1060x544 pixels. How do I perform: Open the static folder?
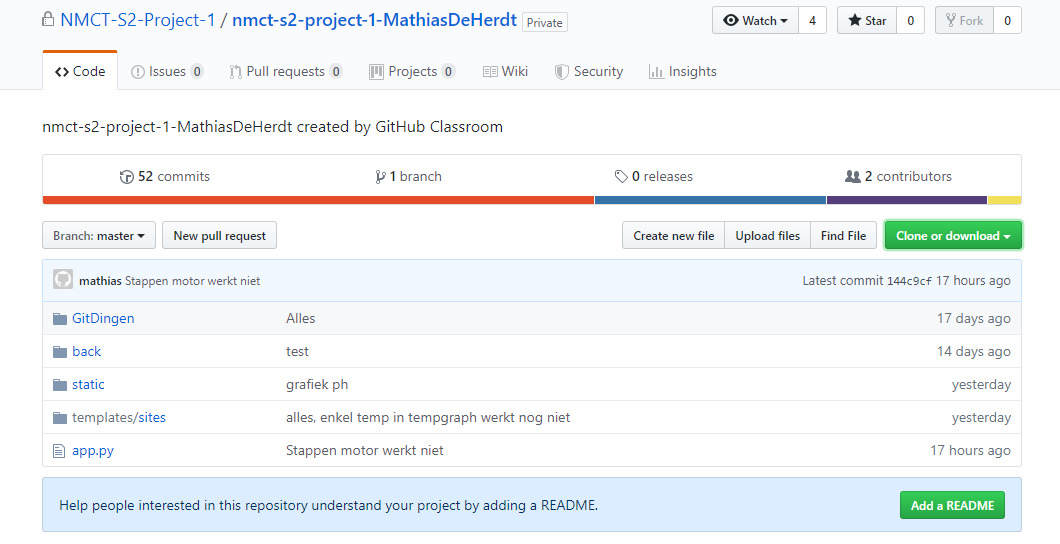[x=89, y=385]
